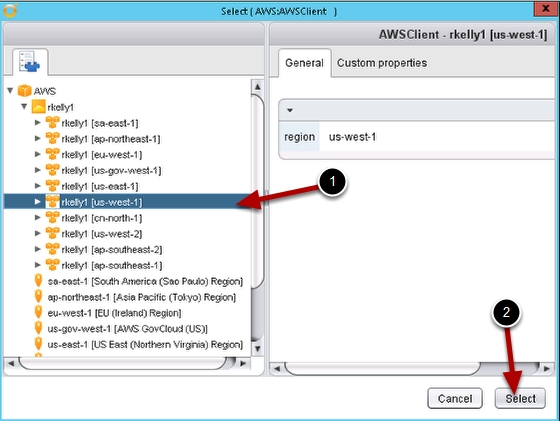Click the eu-west-1 Ireland region pin icon
The width and height of the screenshot is (560, 421).
pos(39,312)
